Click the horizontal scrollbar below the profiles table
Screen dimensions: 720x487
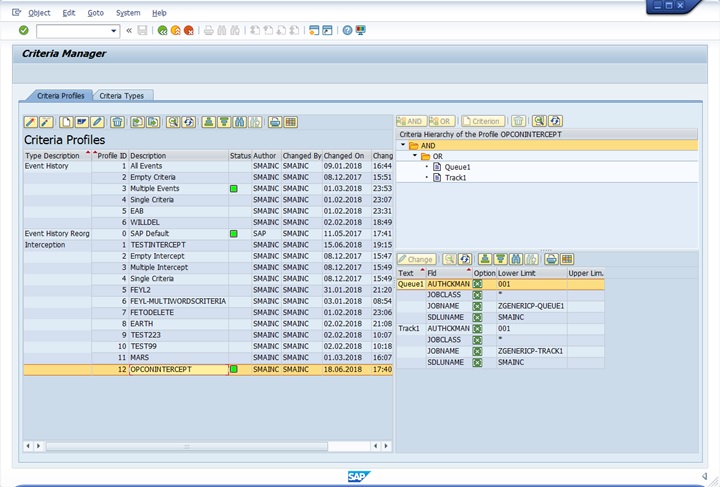pos(186,446)
